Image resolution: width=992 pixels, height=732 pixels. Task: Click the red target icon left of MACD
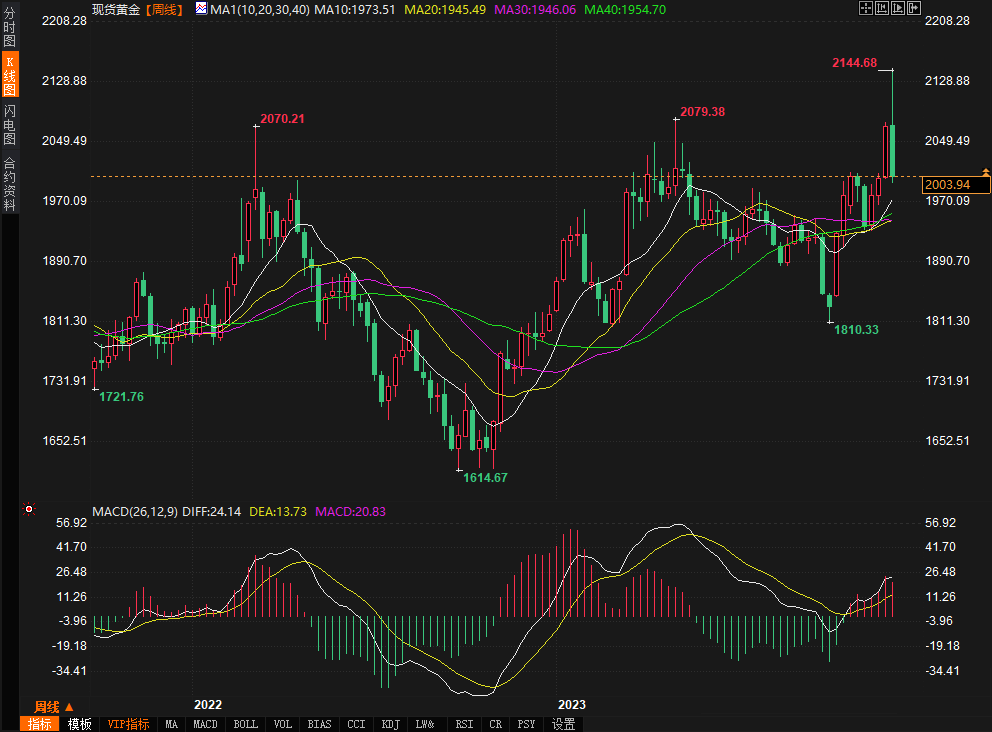click(29, 509)
